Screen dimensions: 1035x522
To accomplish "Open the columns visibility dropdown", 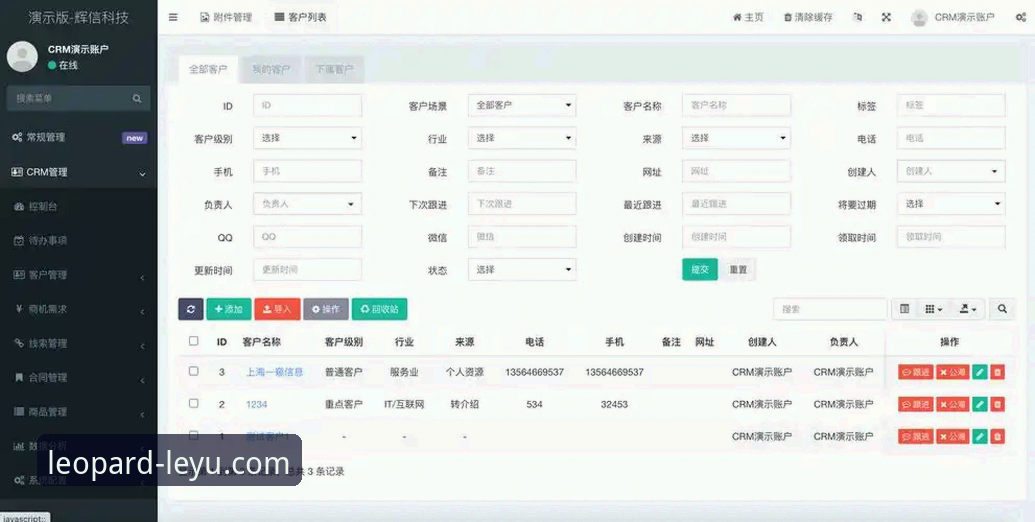I will tap(933, 309).
